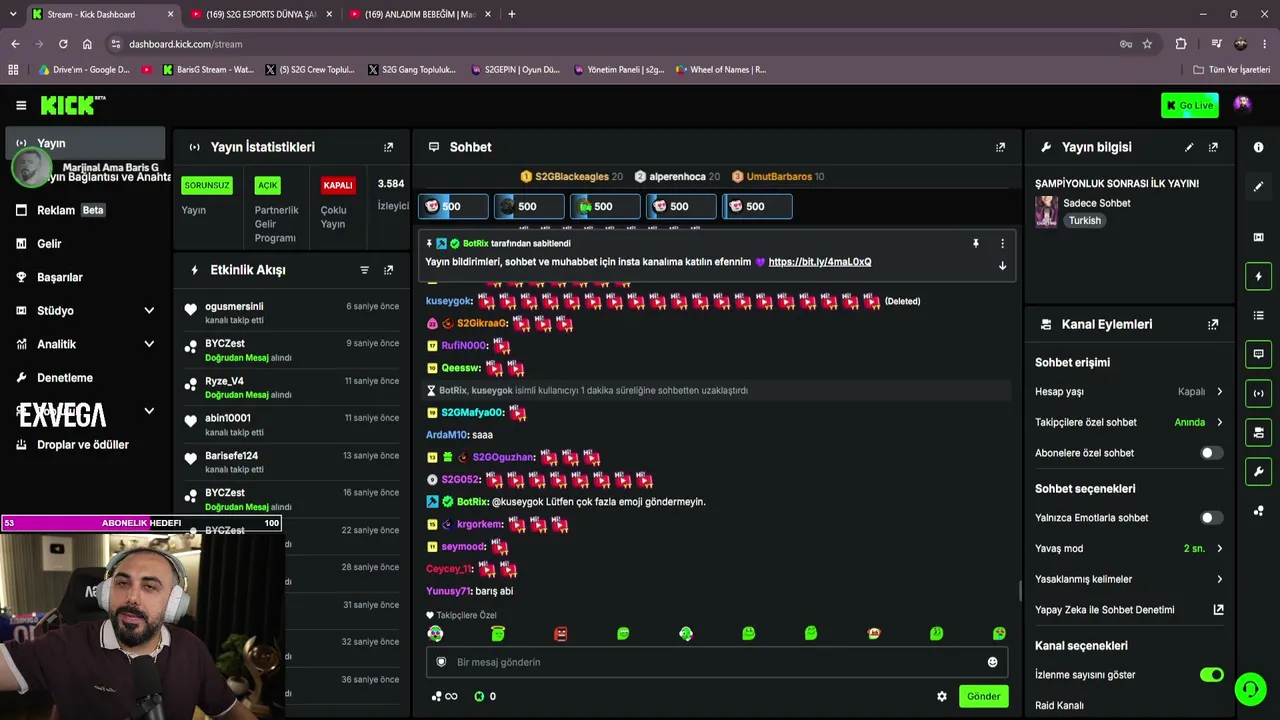Open Yasaklanmış kelimeler chevron
The image size is (1280, 720).
(1219, 579)
